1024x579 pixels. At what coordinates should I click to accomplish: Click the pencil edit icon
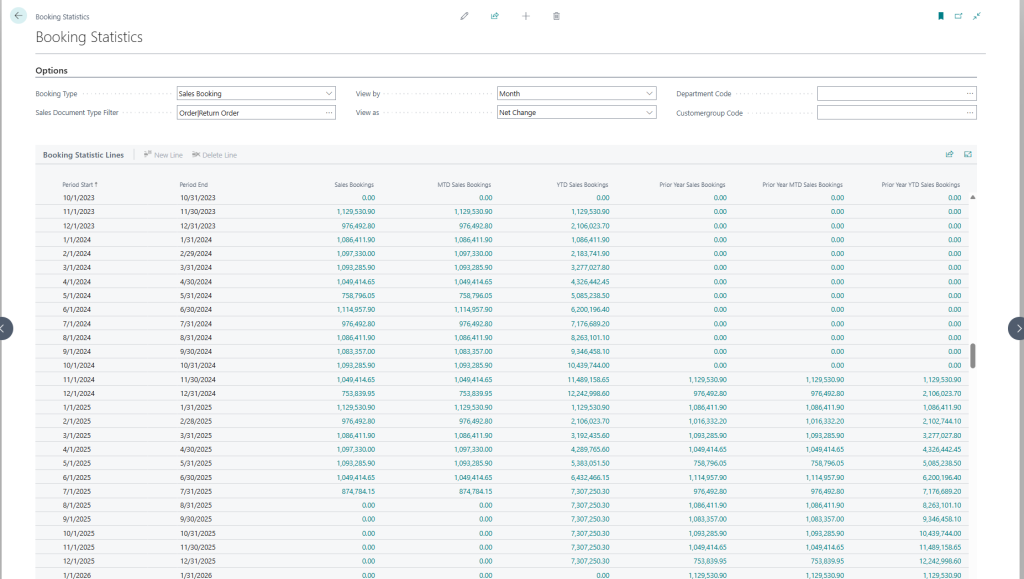tap(464, 16)
